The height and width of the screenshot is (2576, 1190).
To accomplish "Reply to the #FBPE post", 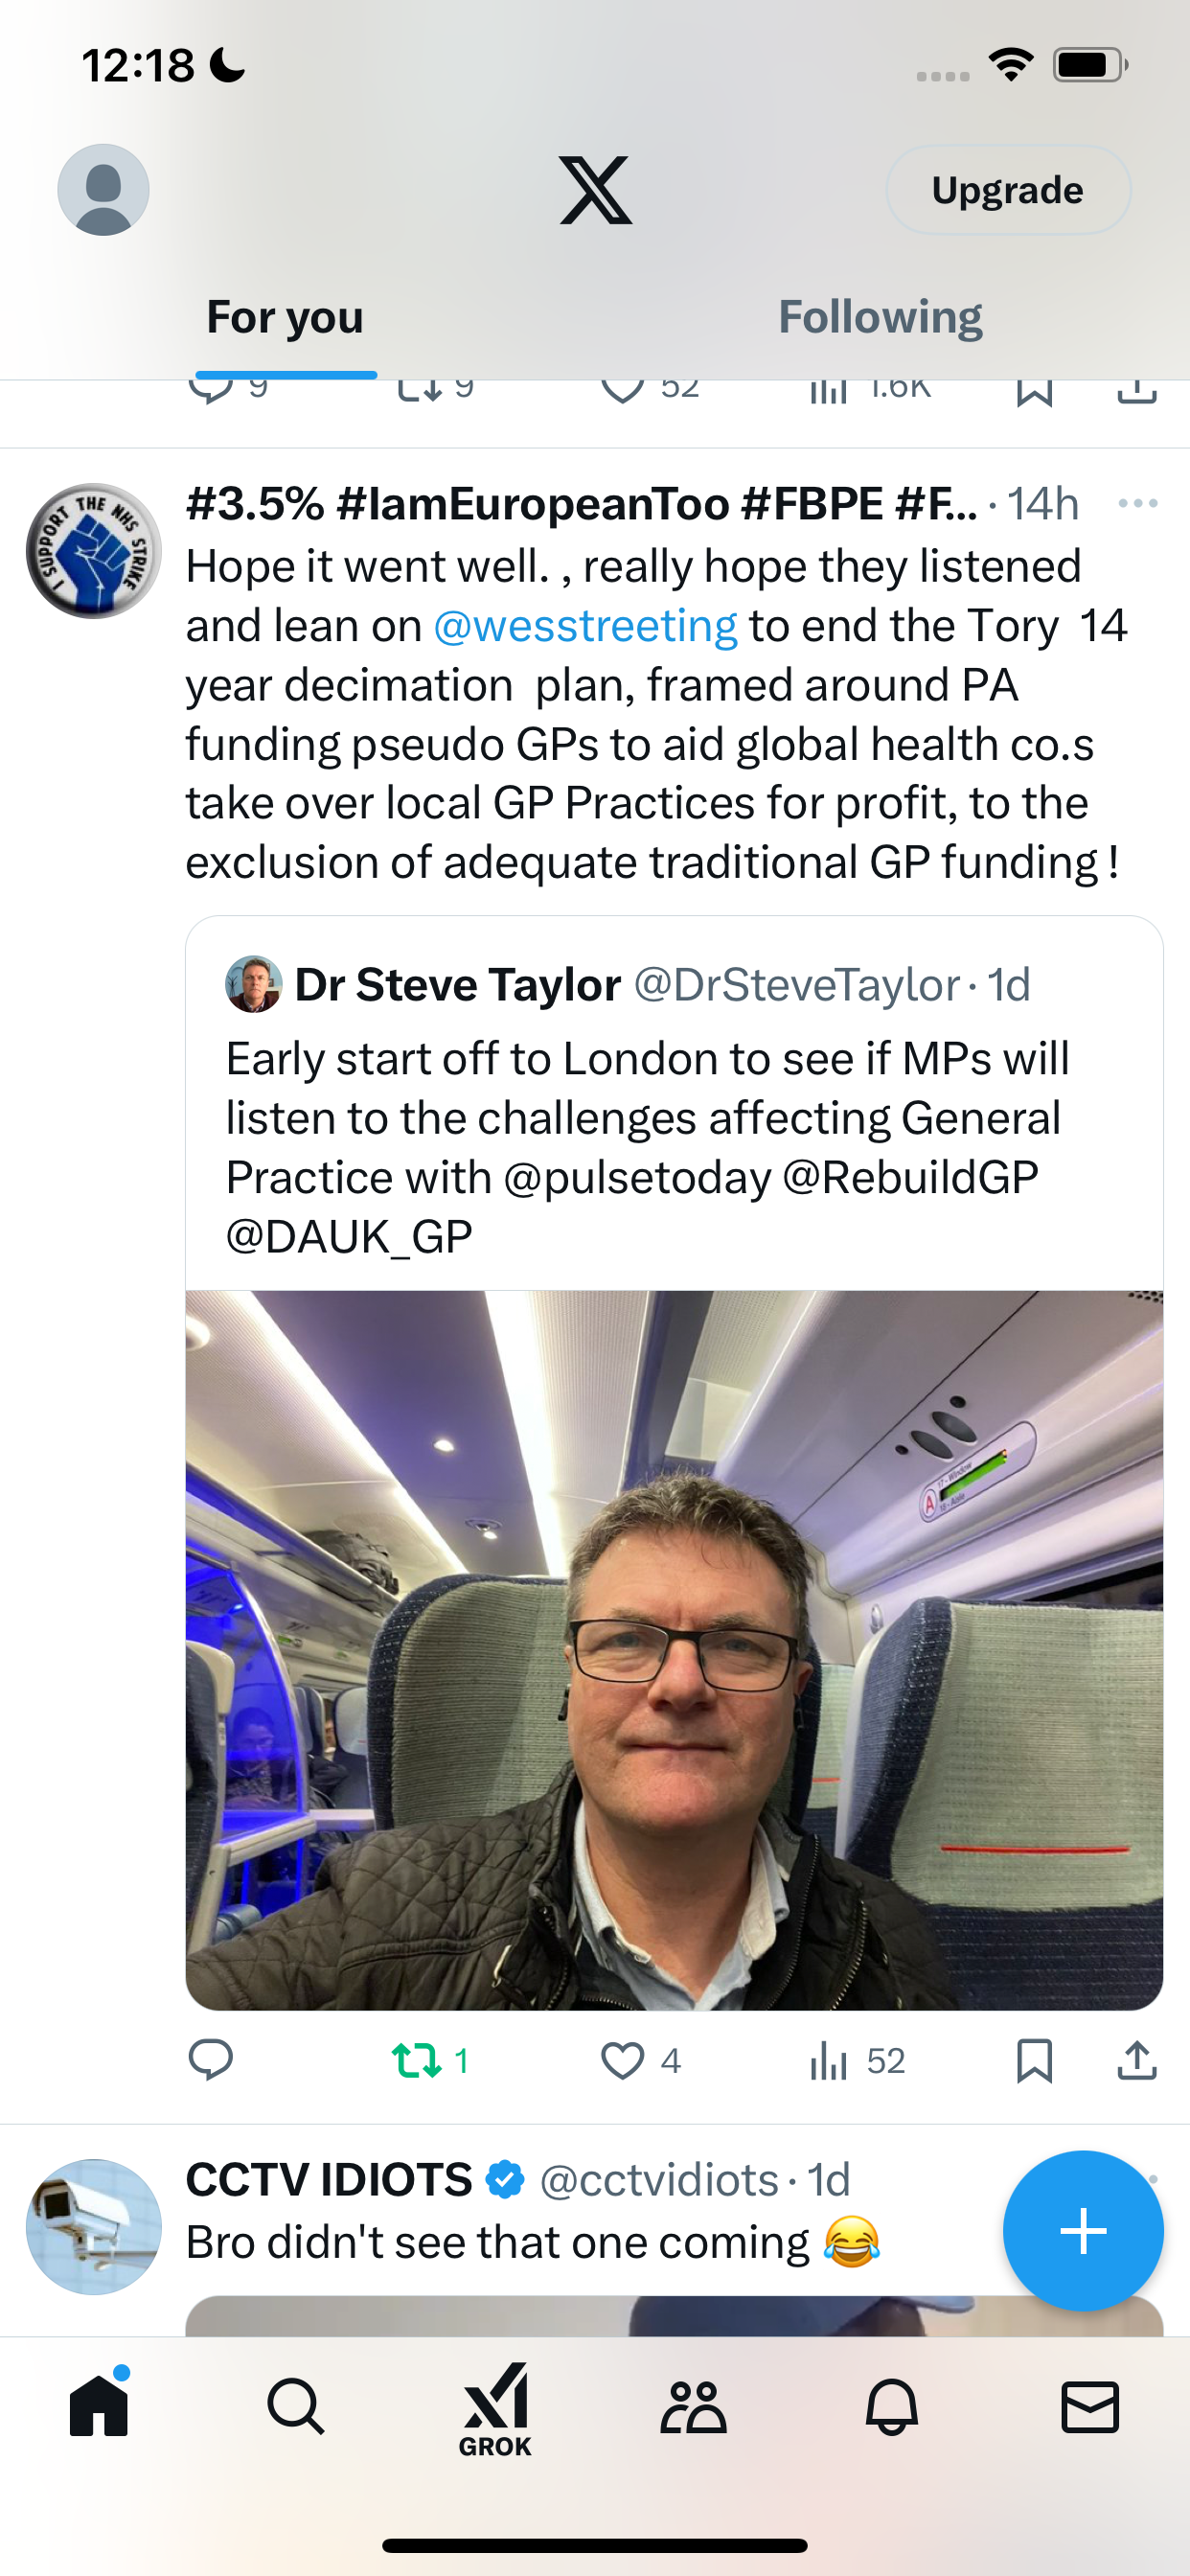I will click(211, 2061).
